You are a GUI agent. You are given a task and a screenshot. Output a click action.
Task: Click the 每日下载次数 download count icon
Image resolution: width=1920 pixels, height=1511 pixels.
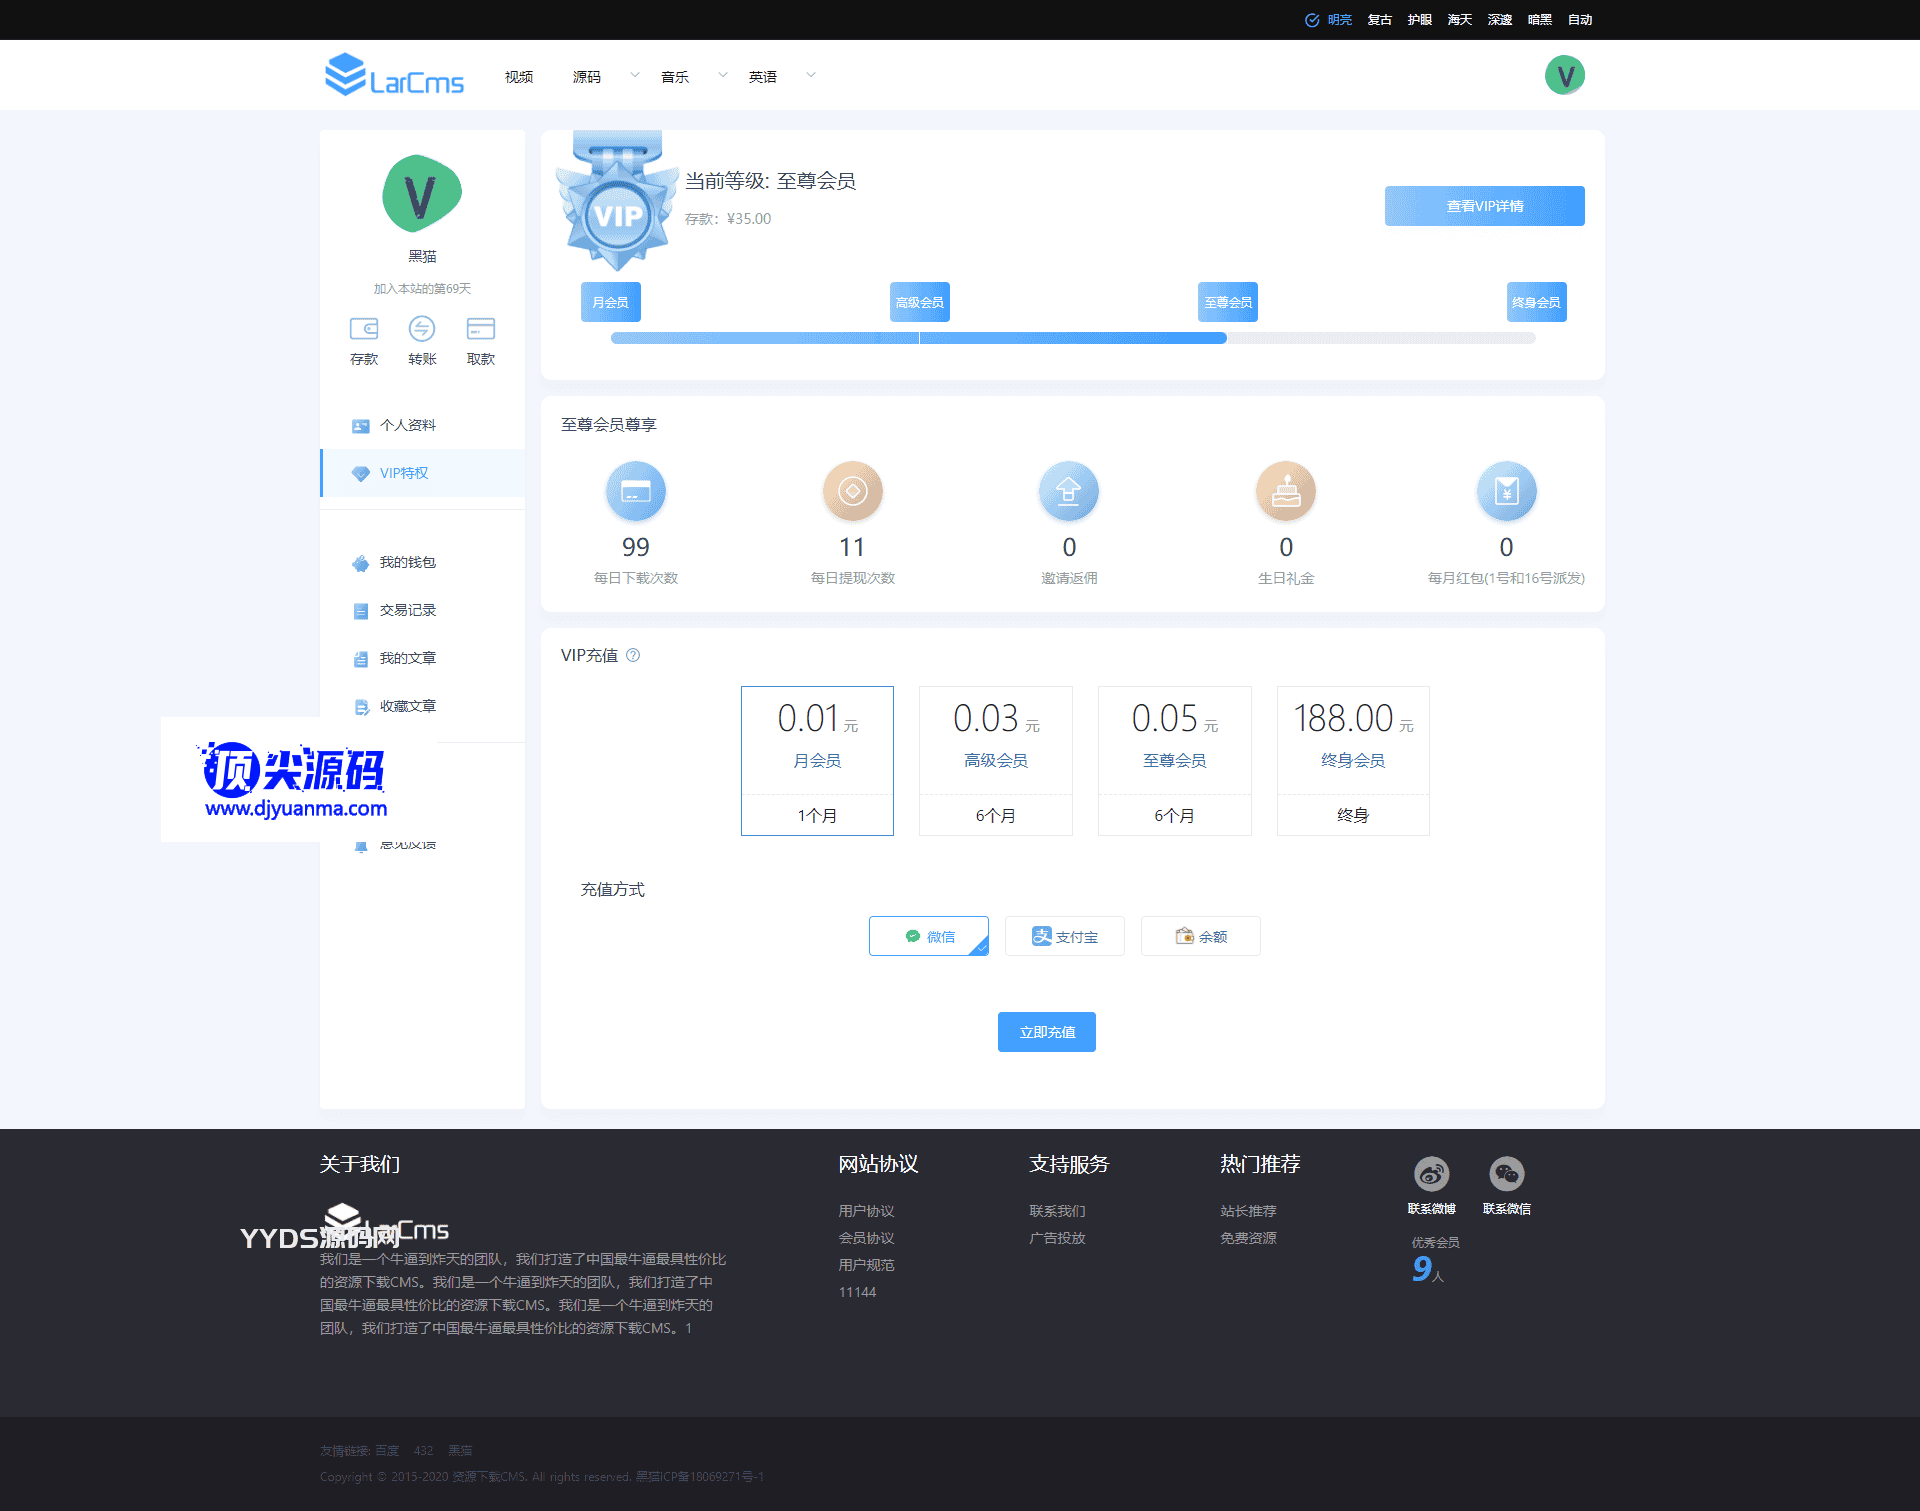636,491
